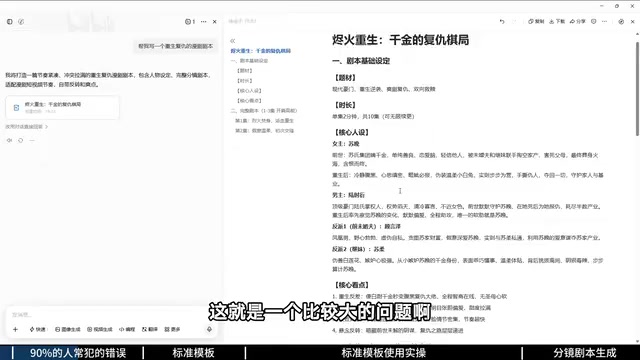Start voice input with the microphone icon
The width and height of the screenshot is (640, 360).
(x=209, y=329)
